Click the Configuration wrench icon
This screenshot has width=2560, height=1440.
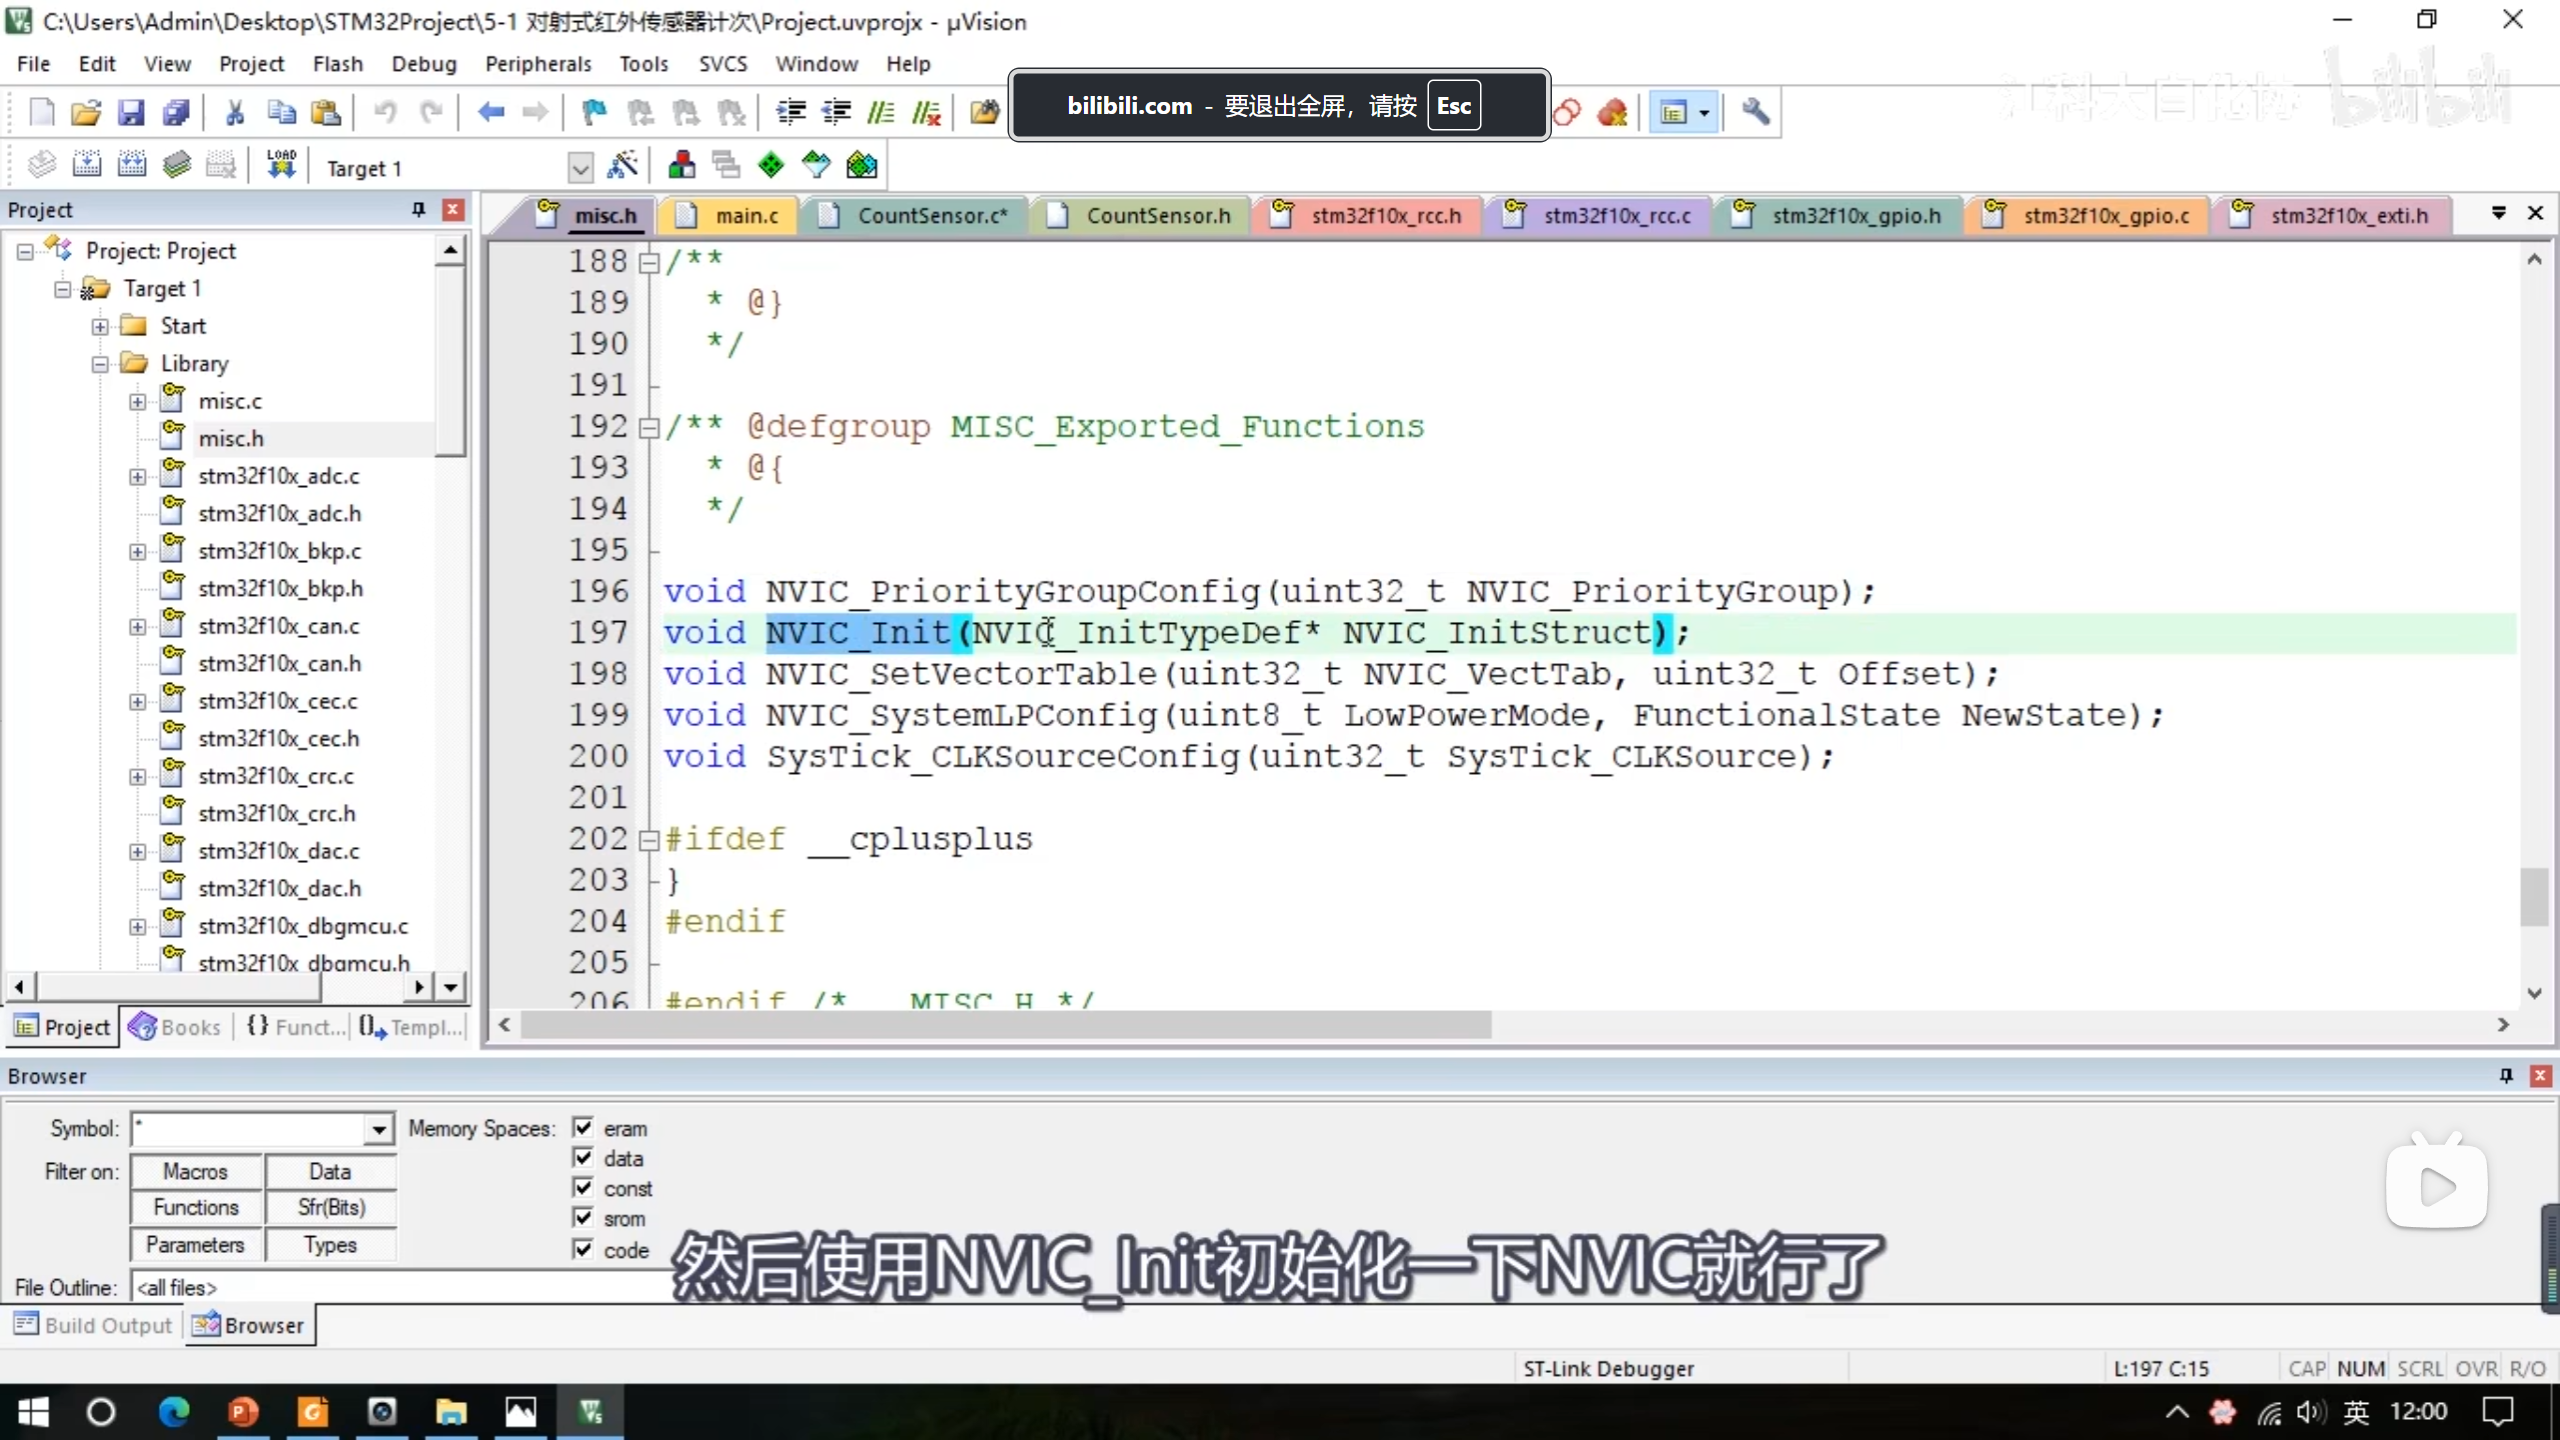click(1755, 112)
